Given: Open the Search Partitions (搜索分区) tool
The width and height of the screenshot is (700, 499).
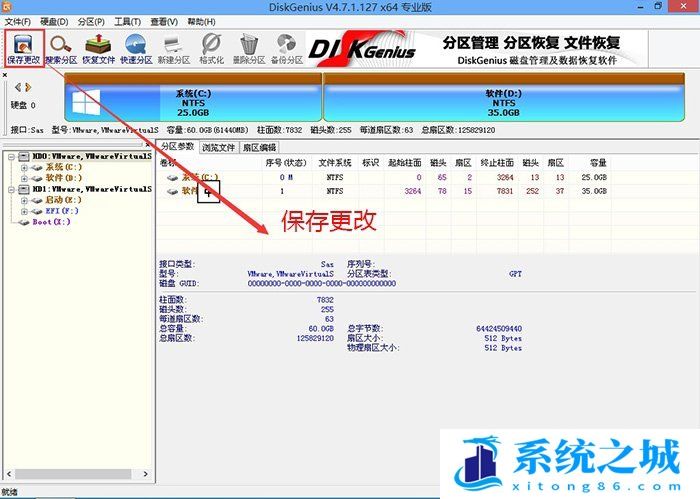Looking at the screenshot, I should pyautogui.click(x=61, y=48).
